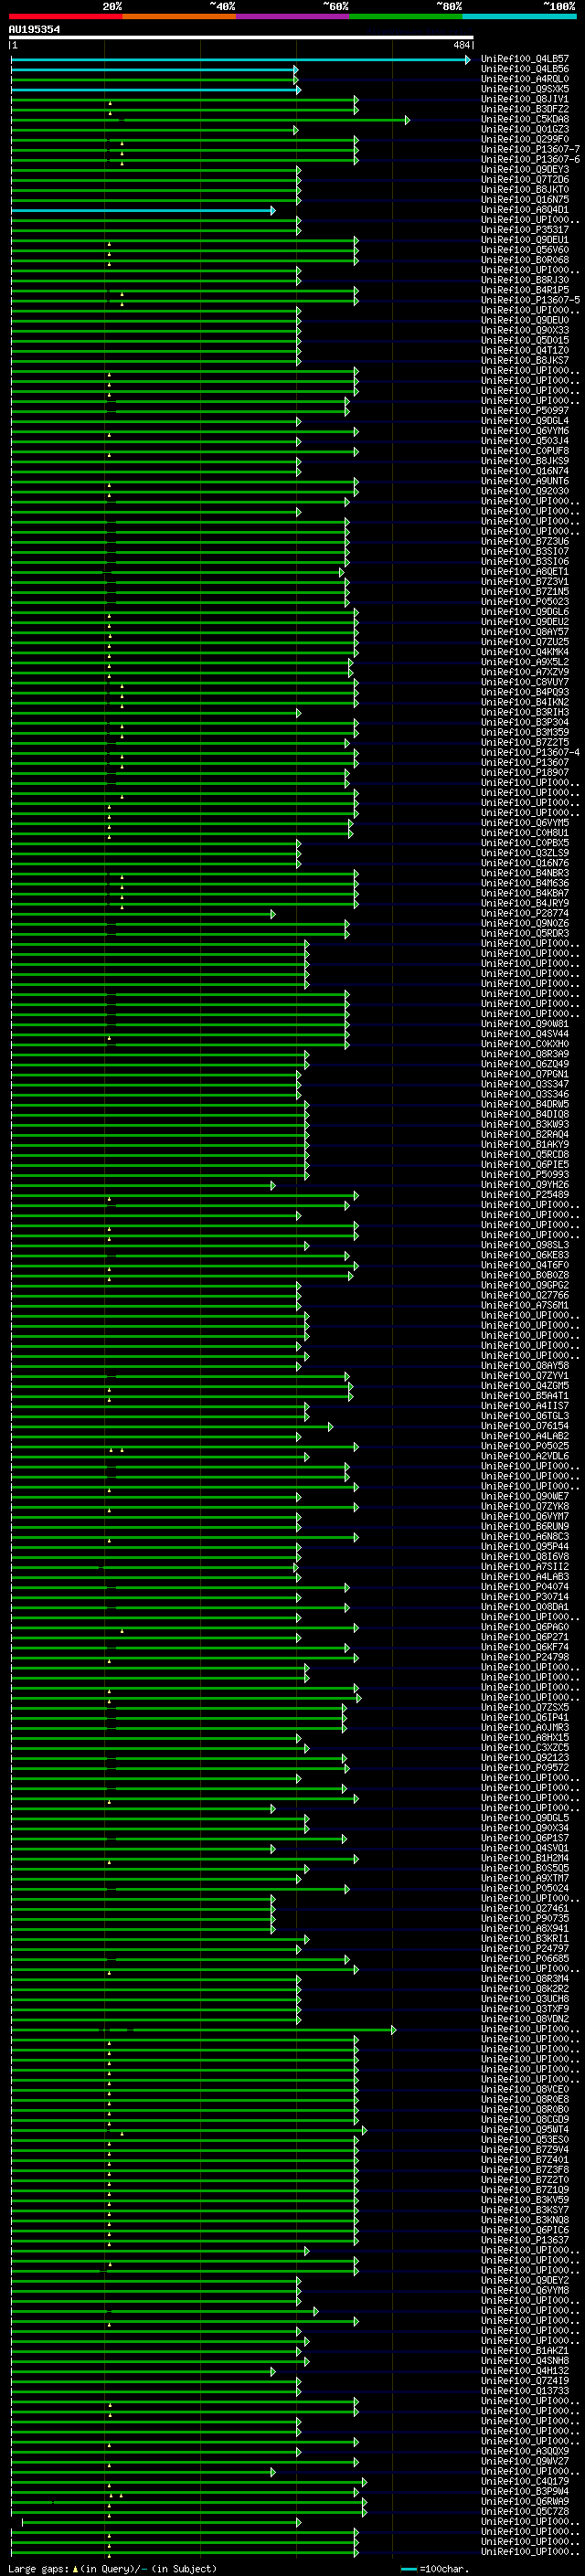The height and width of the screenshot is (2576, 585).
Task: Select the UniRef100_Q92030 label
Action: (x=524, y=491)
